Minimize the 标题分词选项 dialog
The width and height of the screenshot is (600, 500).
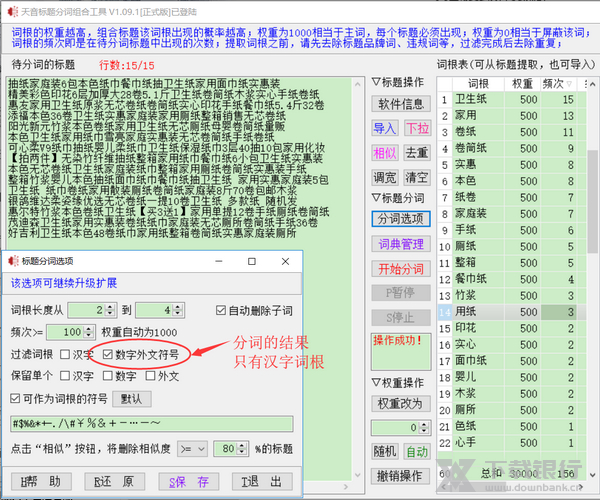click(x=219, y=261)
